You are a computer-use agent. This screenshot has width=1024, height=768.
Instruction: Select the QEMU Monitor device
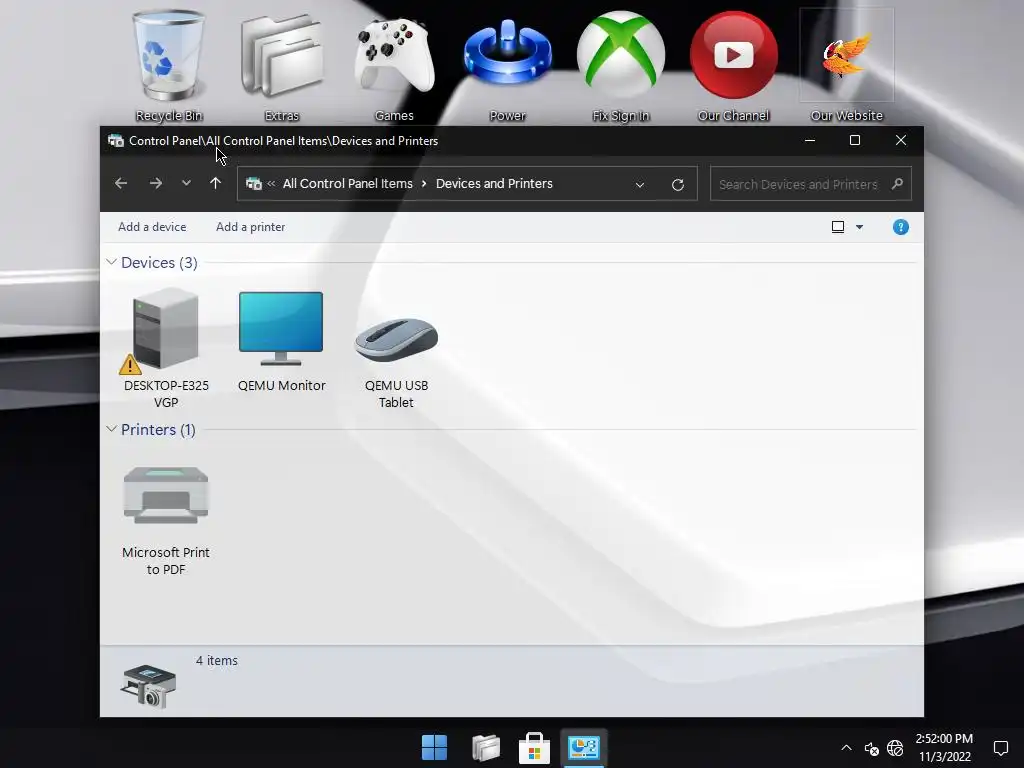coord(281,342)
